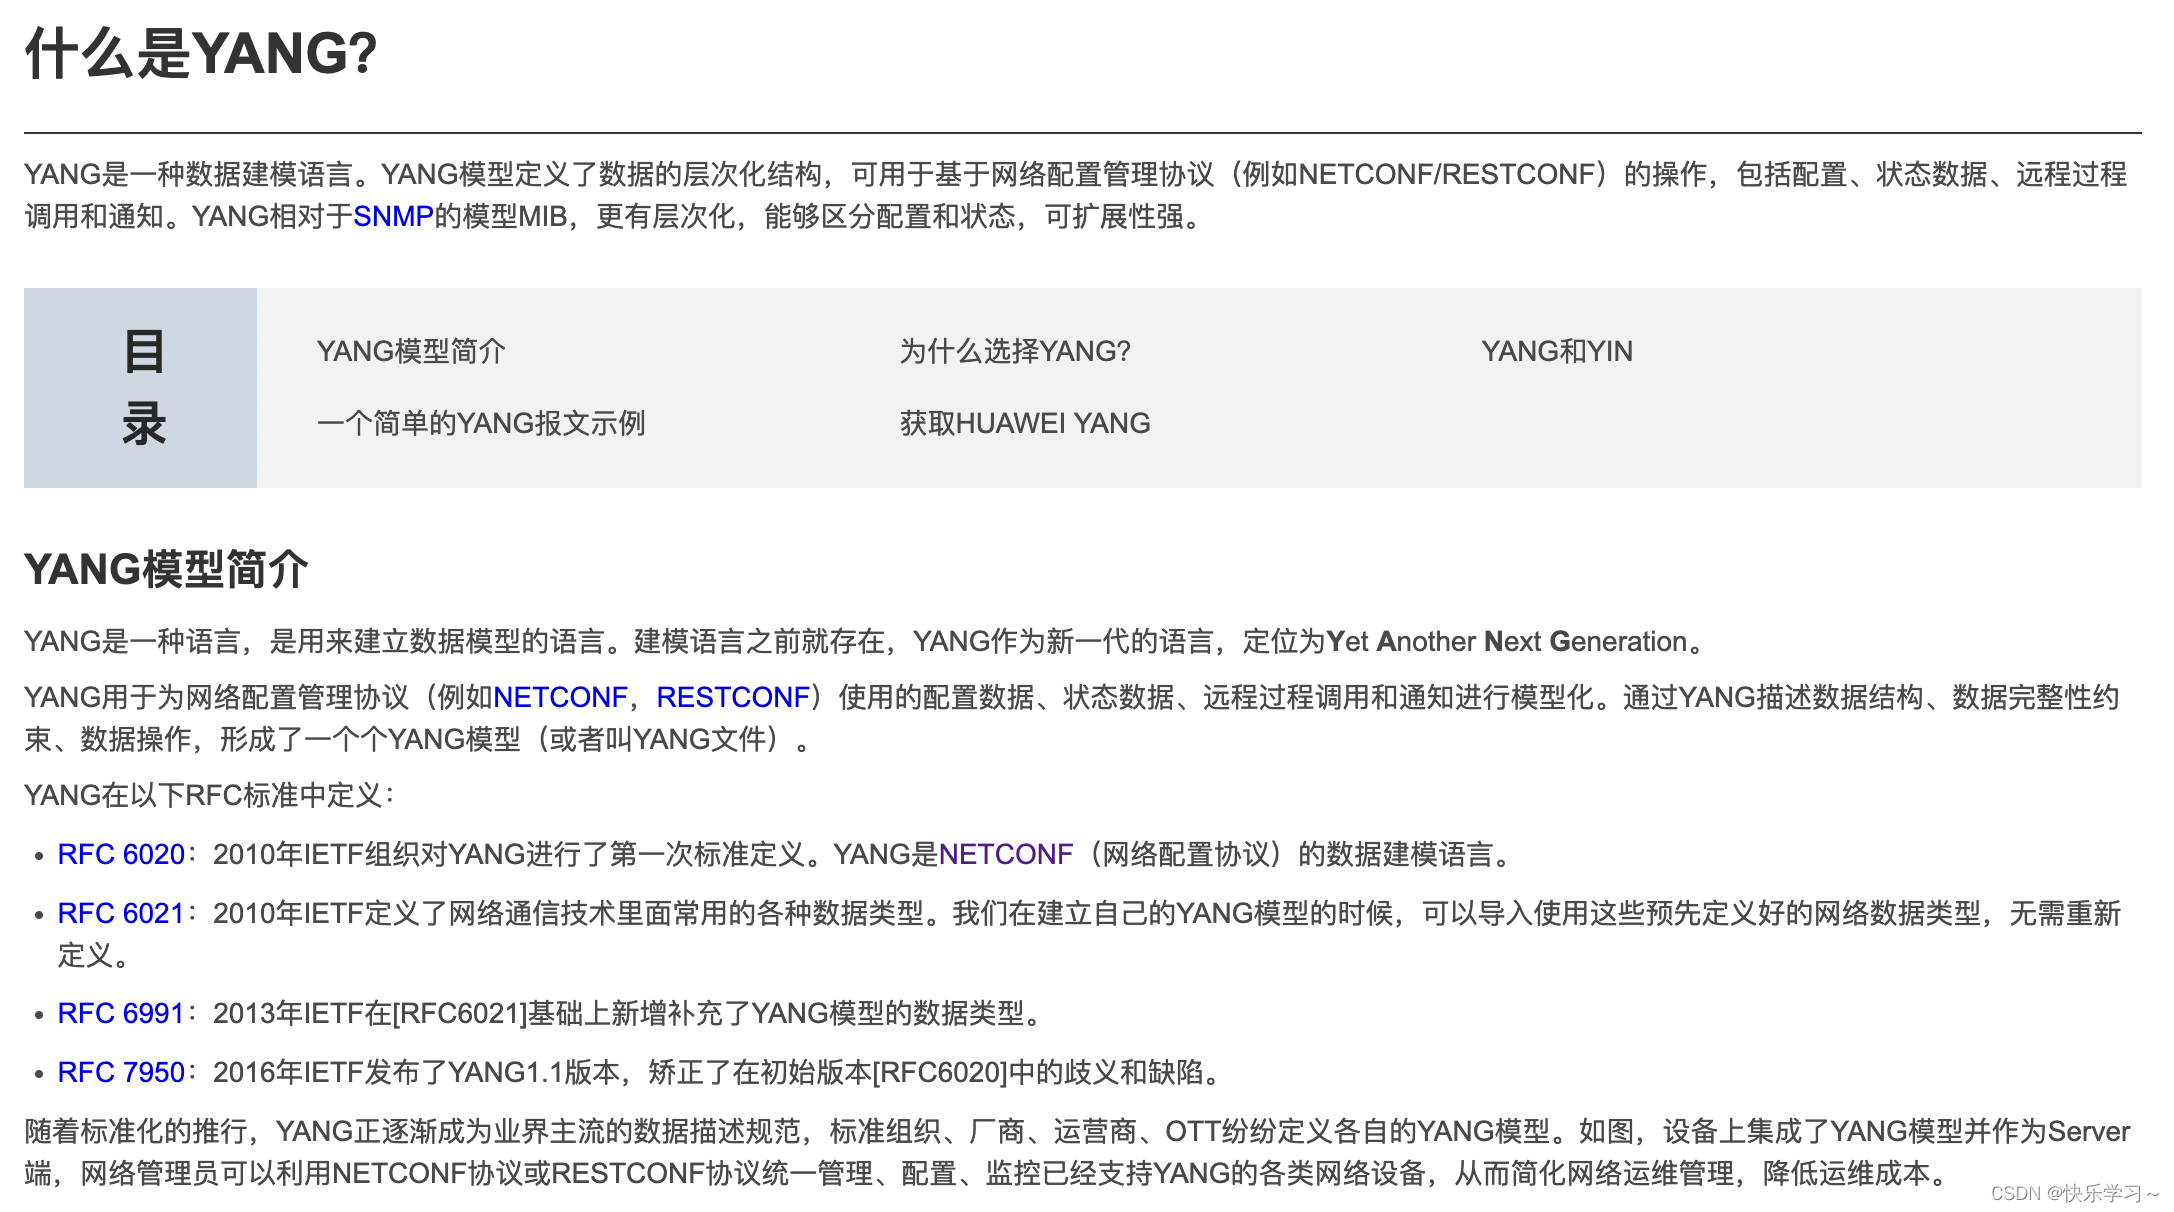Screen dimensions: 2174x1212
Task: Go to the YANG模型简介 table of contents entry
Action: [x=411, y=351]
